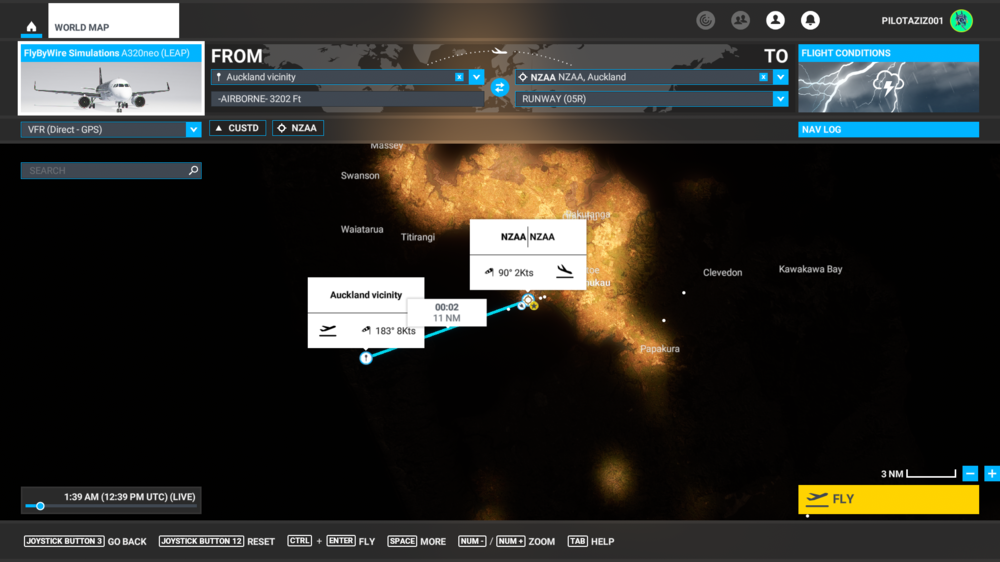The height and width of the screenshot is (562, 1000).
Task: Click the NZAA map popup title
Action: (527, 237)
